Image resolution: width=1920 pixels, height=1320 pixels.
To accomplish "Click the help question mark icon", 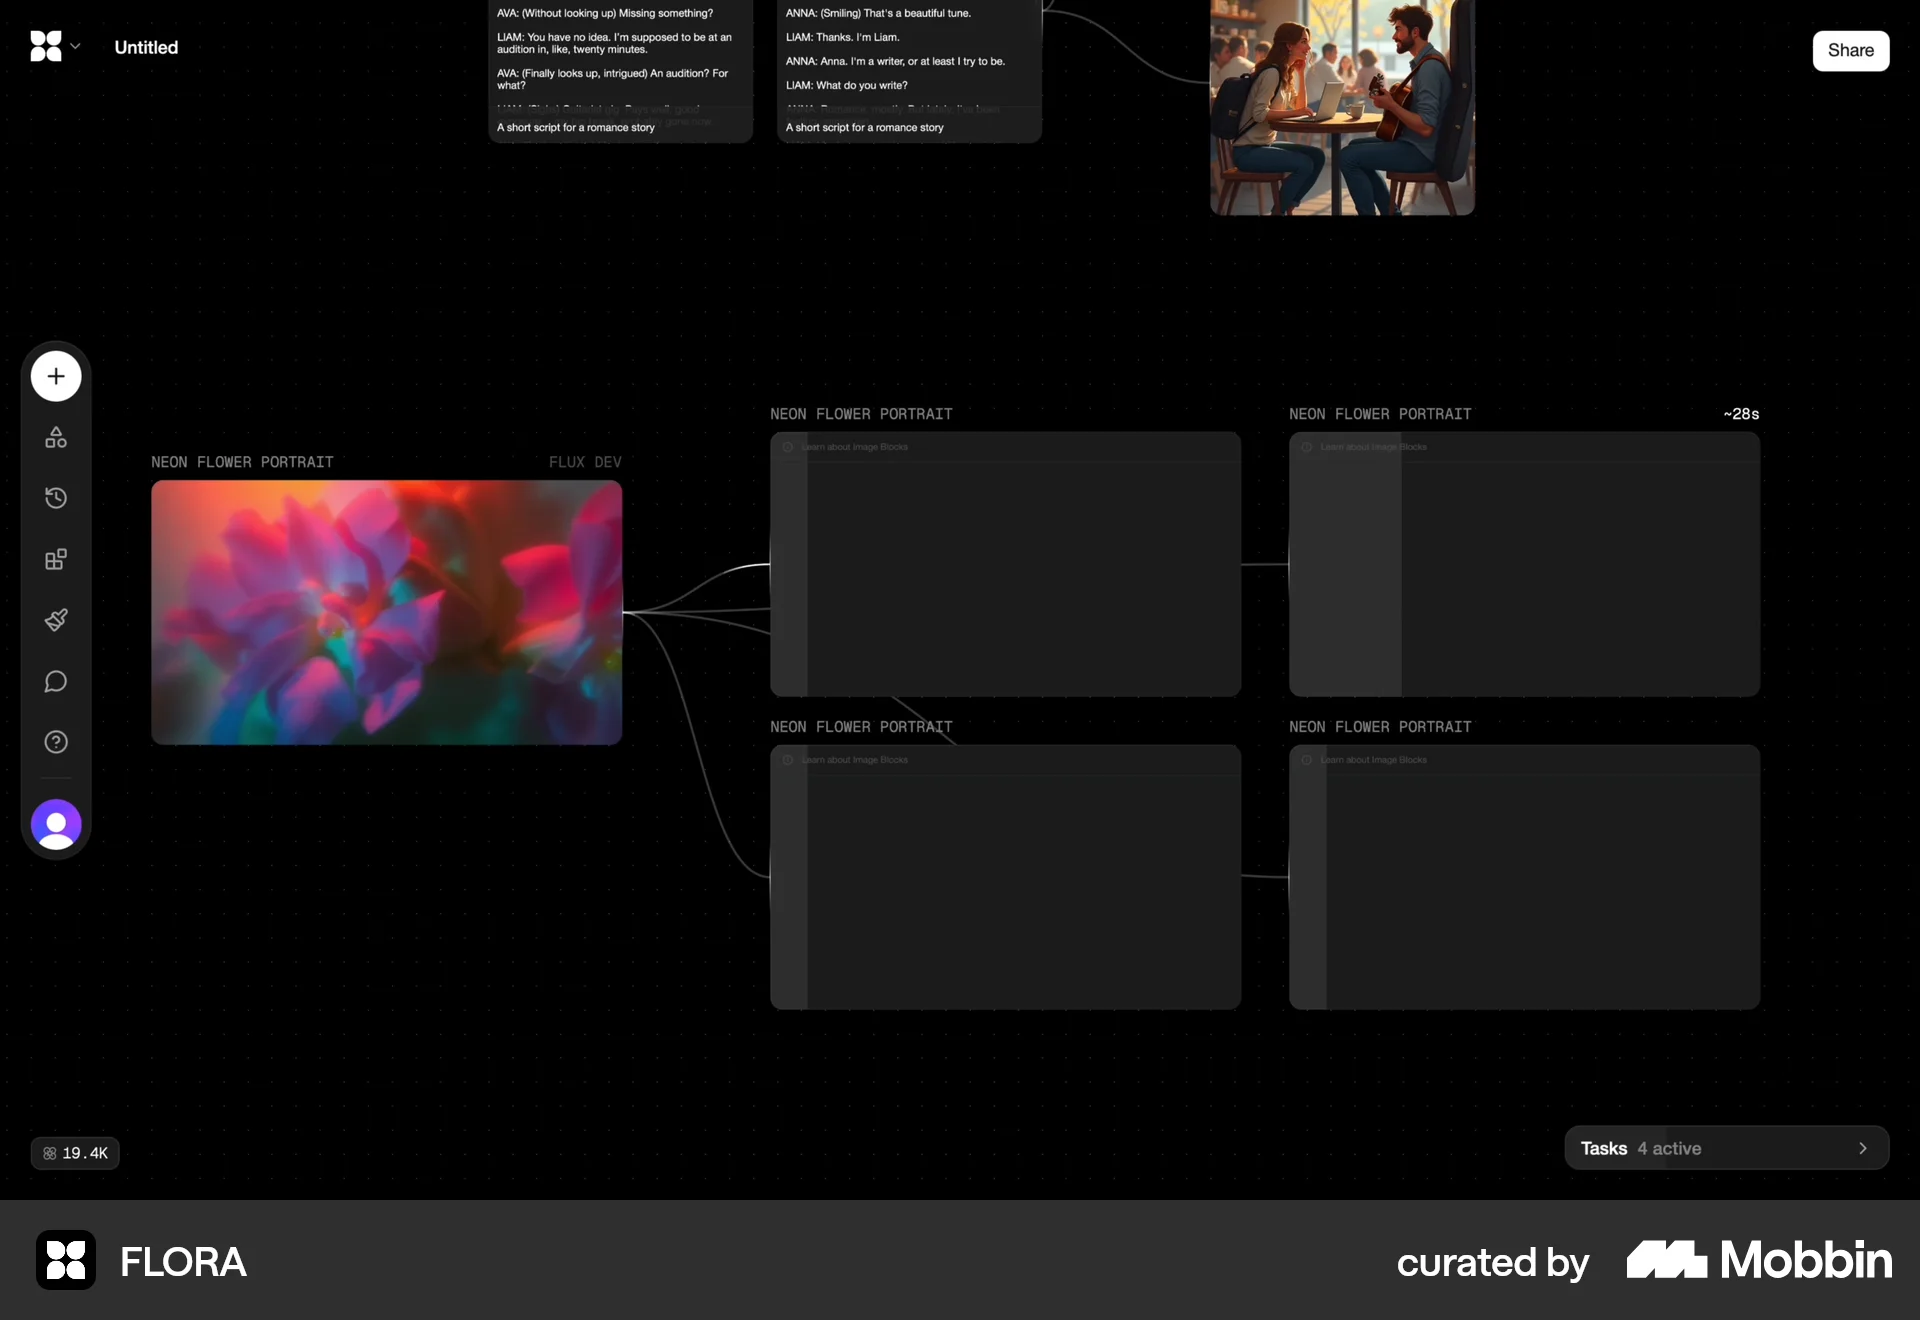I will 55,742.
